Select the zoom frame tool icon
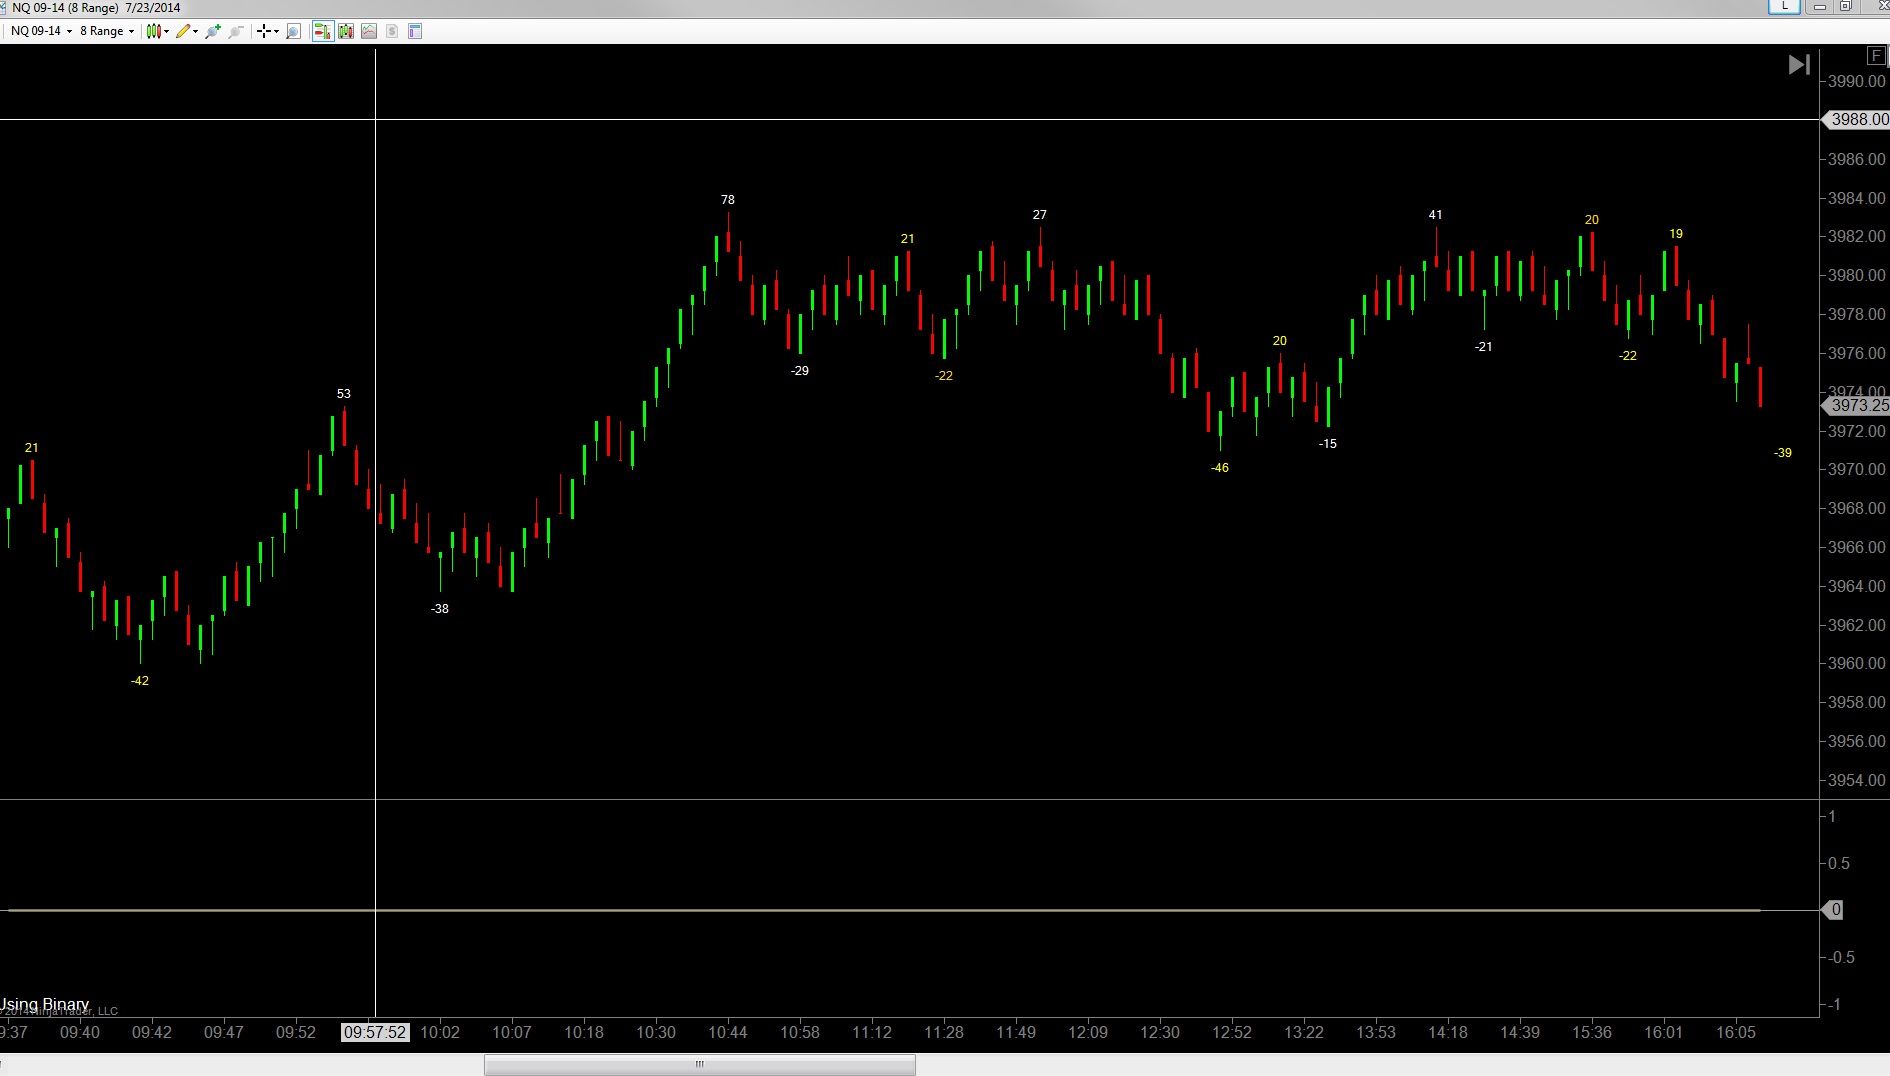This screenshot has width=1890, height=1076. pos(293,31)
